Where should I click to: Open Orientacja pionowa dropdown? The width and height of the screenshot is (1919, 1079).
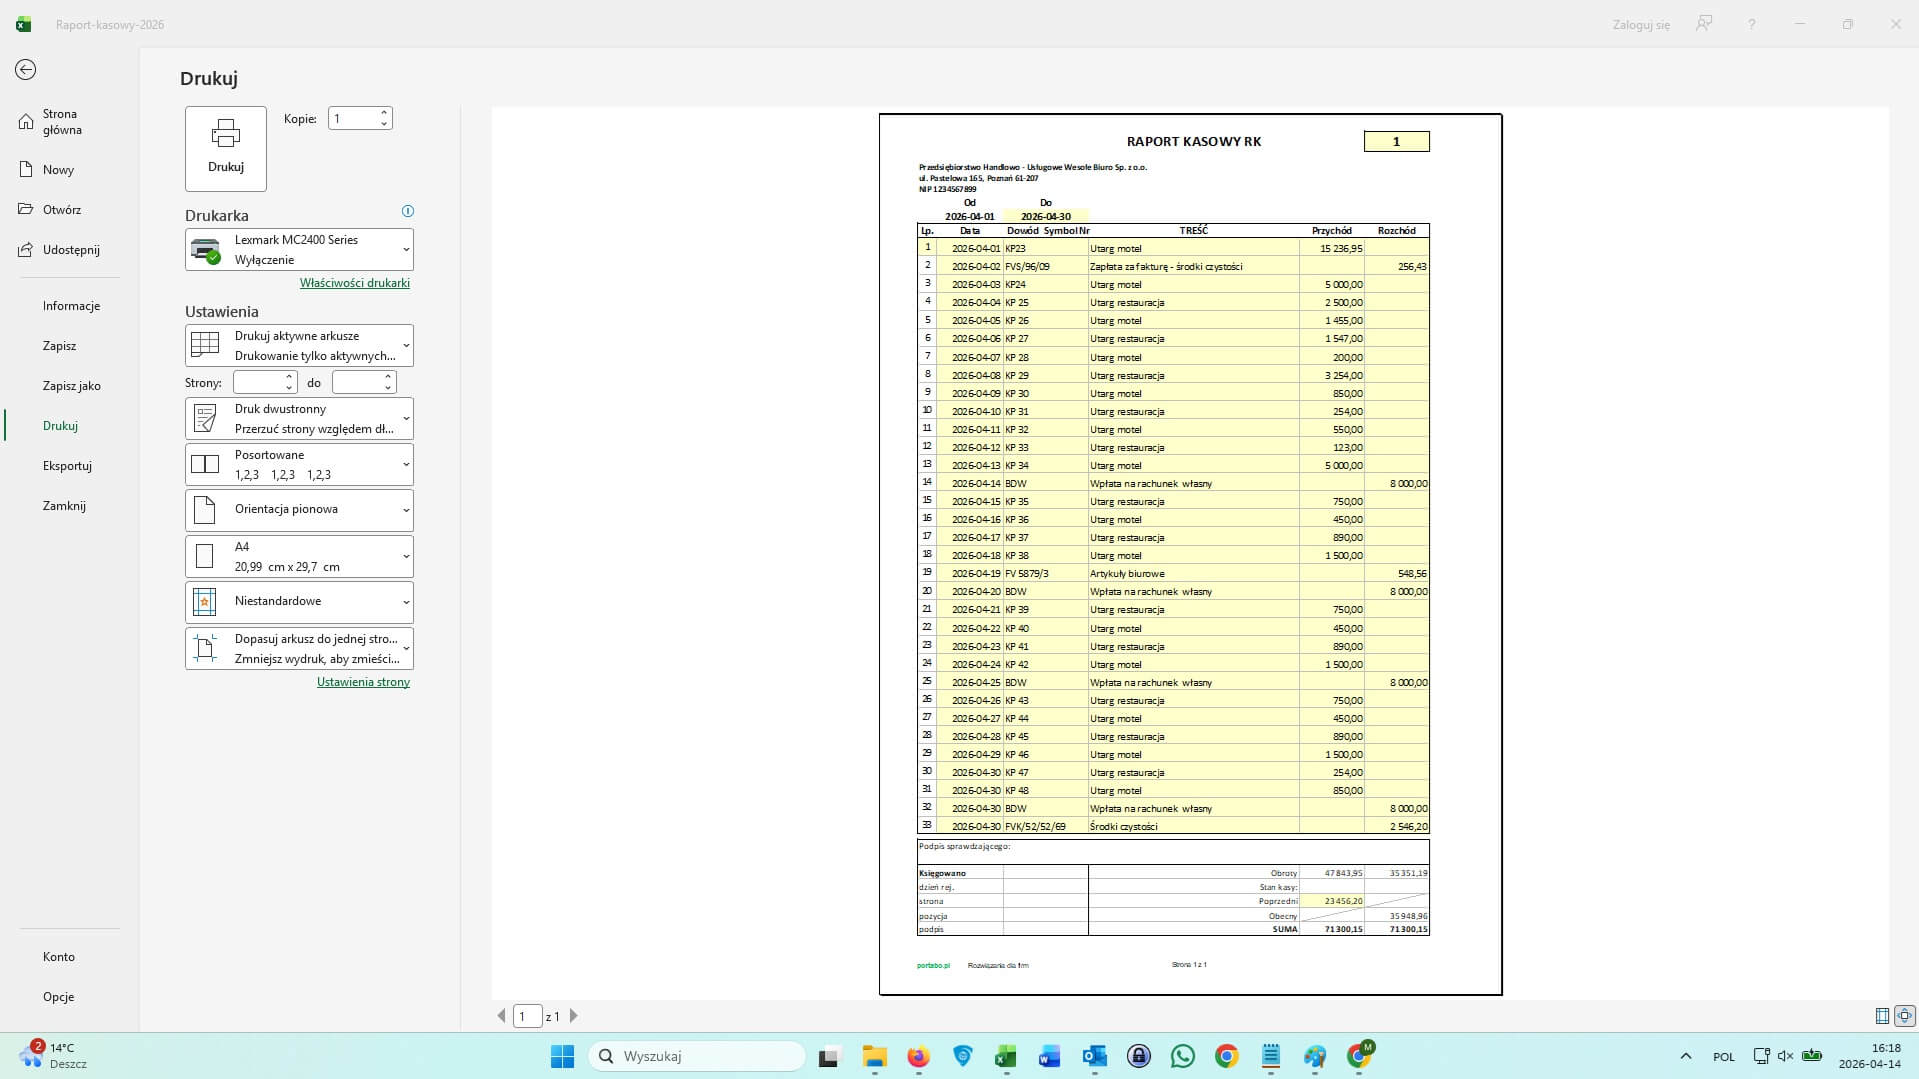tap(299, 510)
